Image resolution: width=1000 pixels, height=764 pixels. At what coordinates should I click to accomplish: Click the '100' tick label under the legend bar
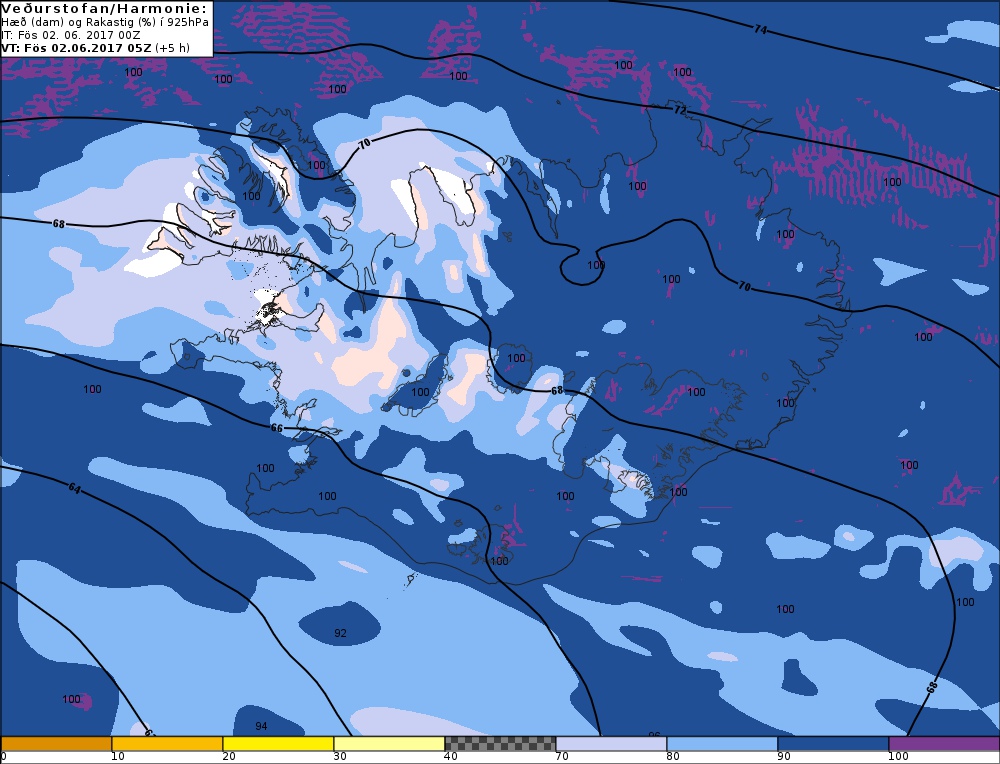point(898,757)
